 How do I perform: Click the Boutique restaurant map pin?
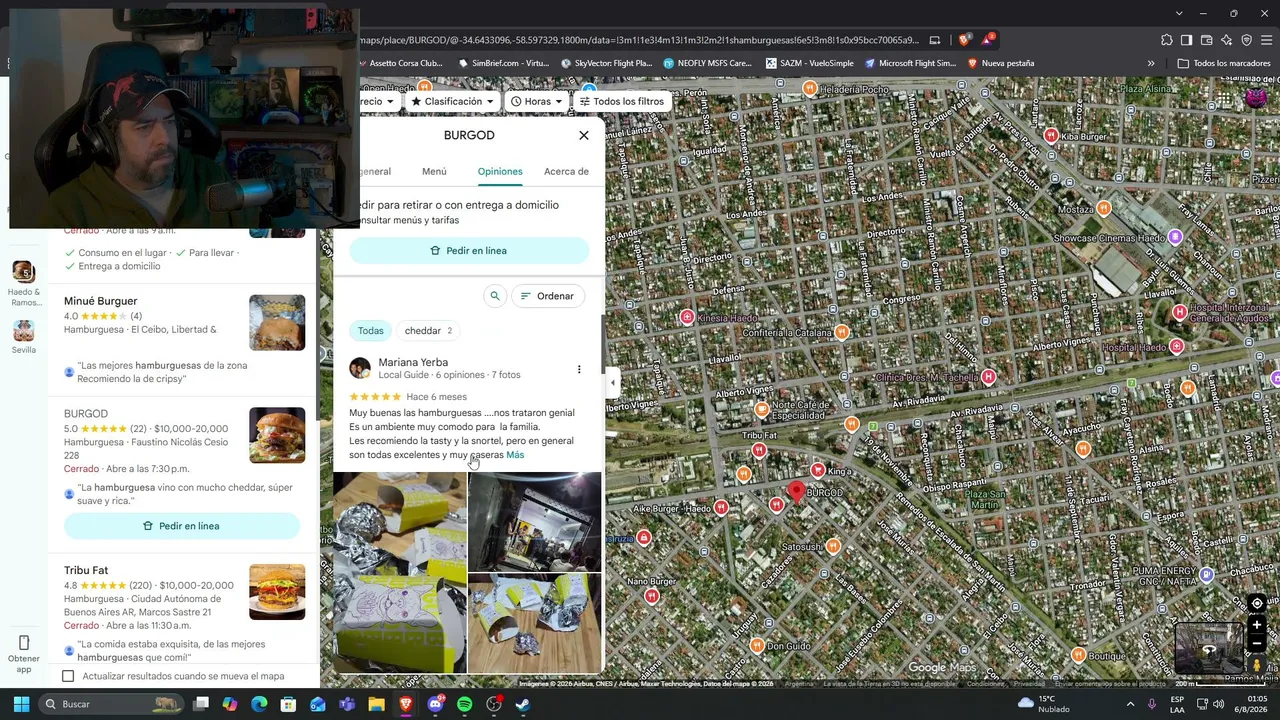pos(1078,655)
